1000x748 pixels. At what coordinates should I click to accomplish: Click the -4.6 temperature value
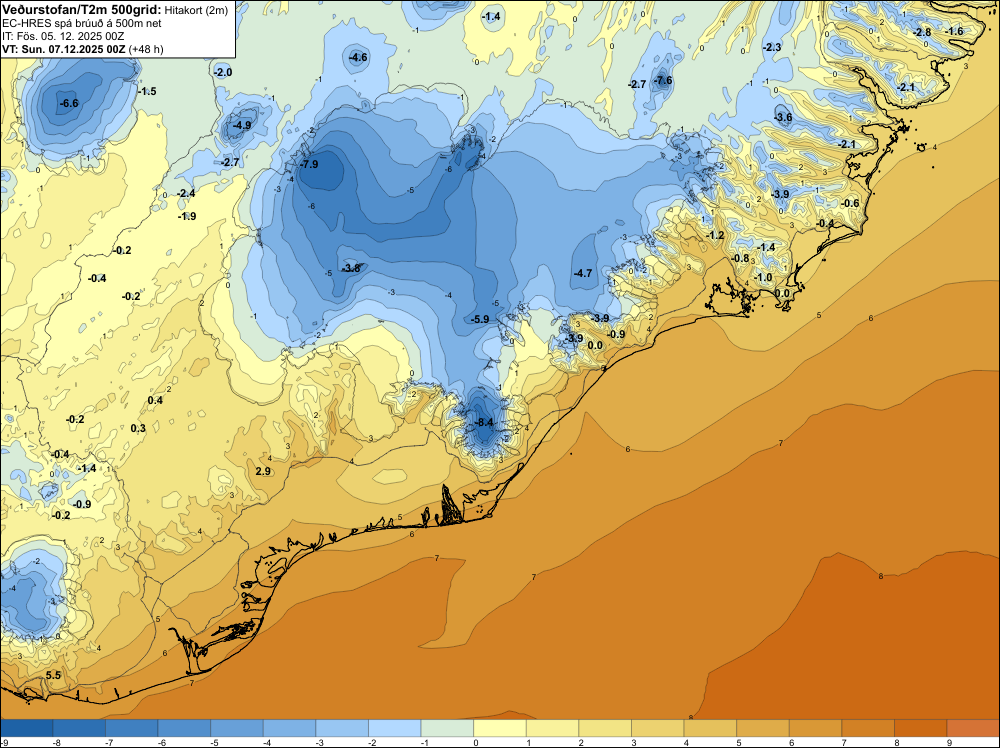[x=358, y=57]
